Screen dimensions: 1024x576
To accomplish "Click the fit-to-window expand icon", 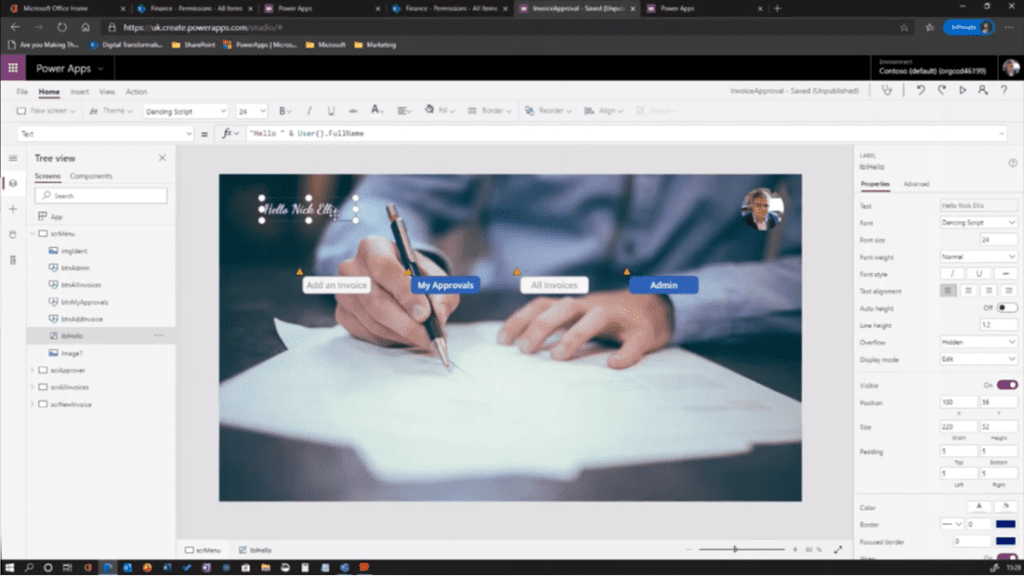I will pos(838,549).
